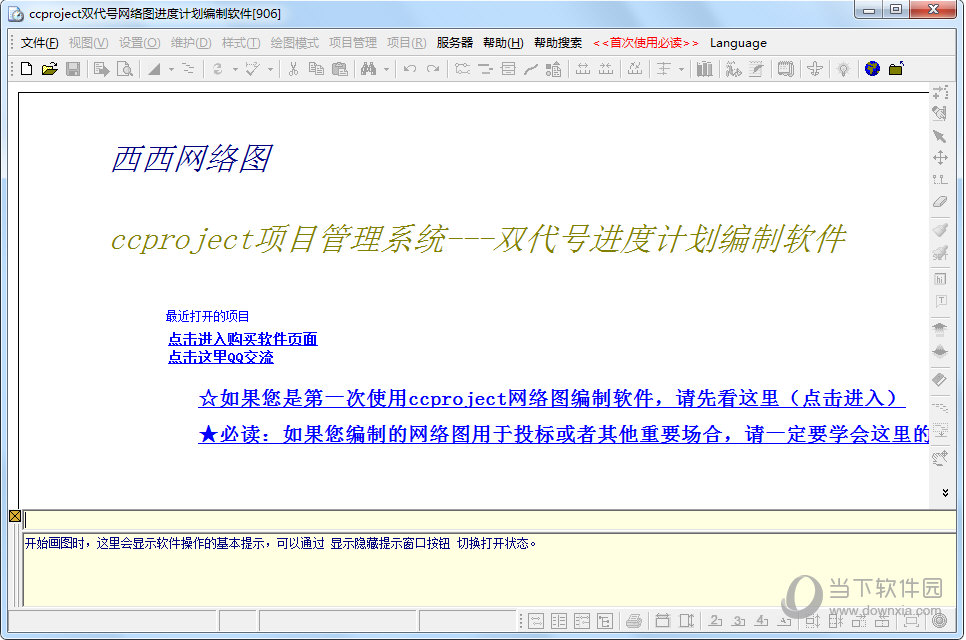Viewport: 966px width, 640px height.
Task: Open the 帮助搜索 menu
Action: tap(558, 43)
